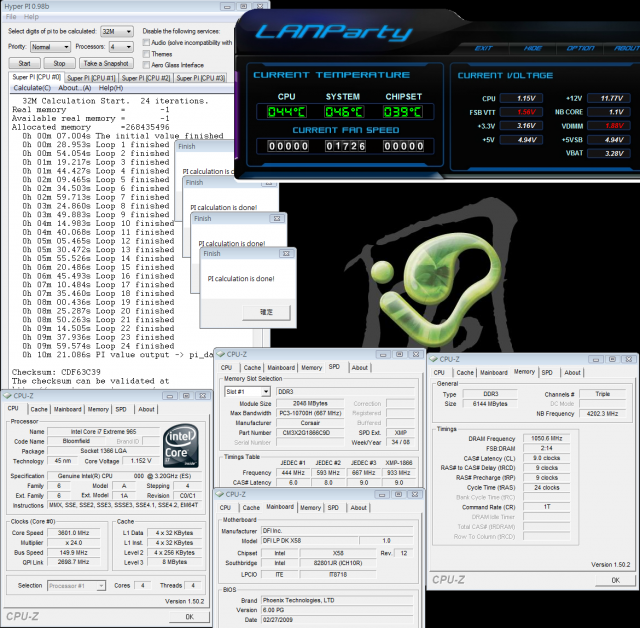Image resolution: width=641 pixels, height=628 pixels.
Task: Minimize the CPU-Z processor window
Action: pos(170,396)
